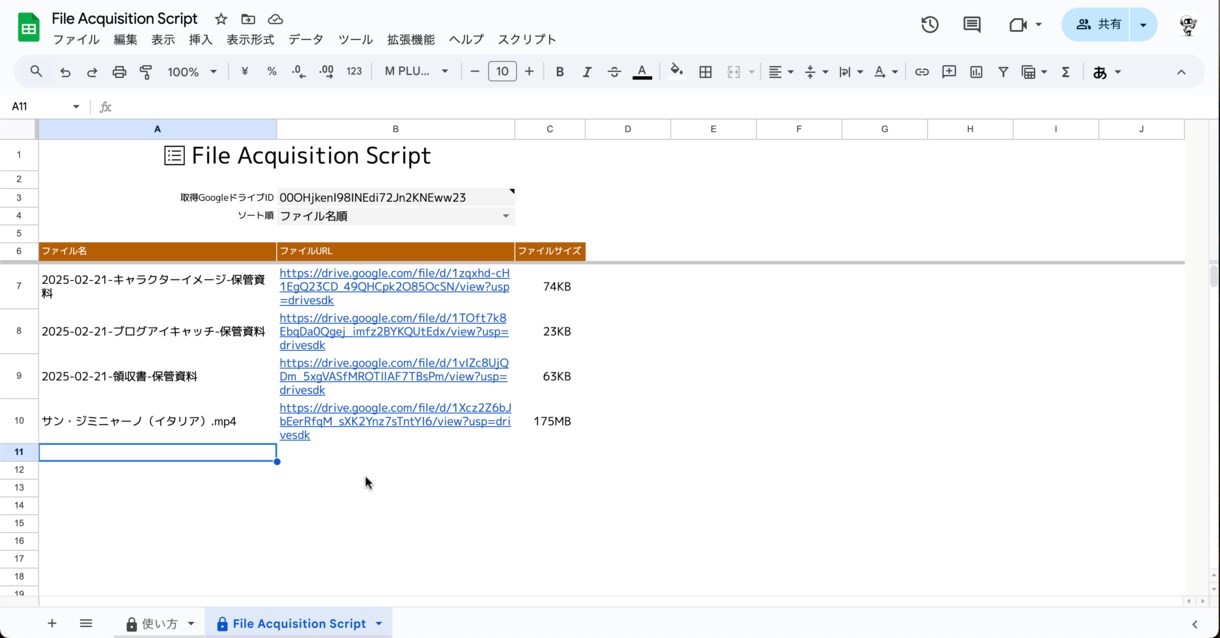Select the Google Drive ID cell B3

[x=395, y=198]
